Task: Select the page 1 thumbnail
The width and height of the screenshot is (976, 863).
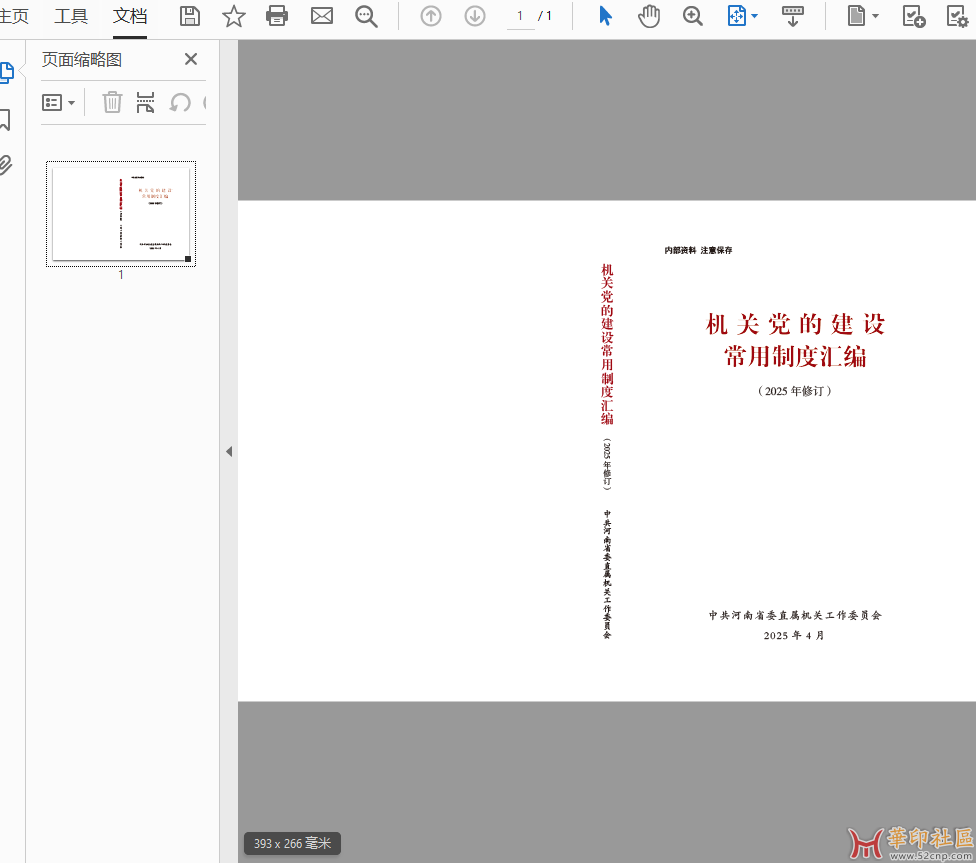Action: pyautogui.click(x=121, y=214)
